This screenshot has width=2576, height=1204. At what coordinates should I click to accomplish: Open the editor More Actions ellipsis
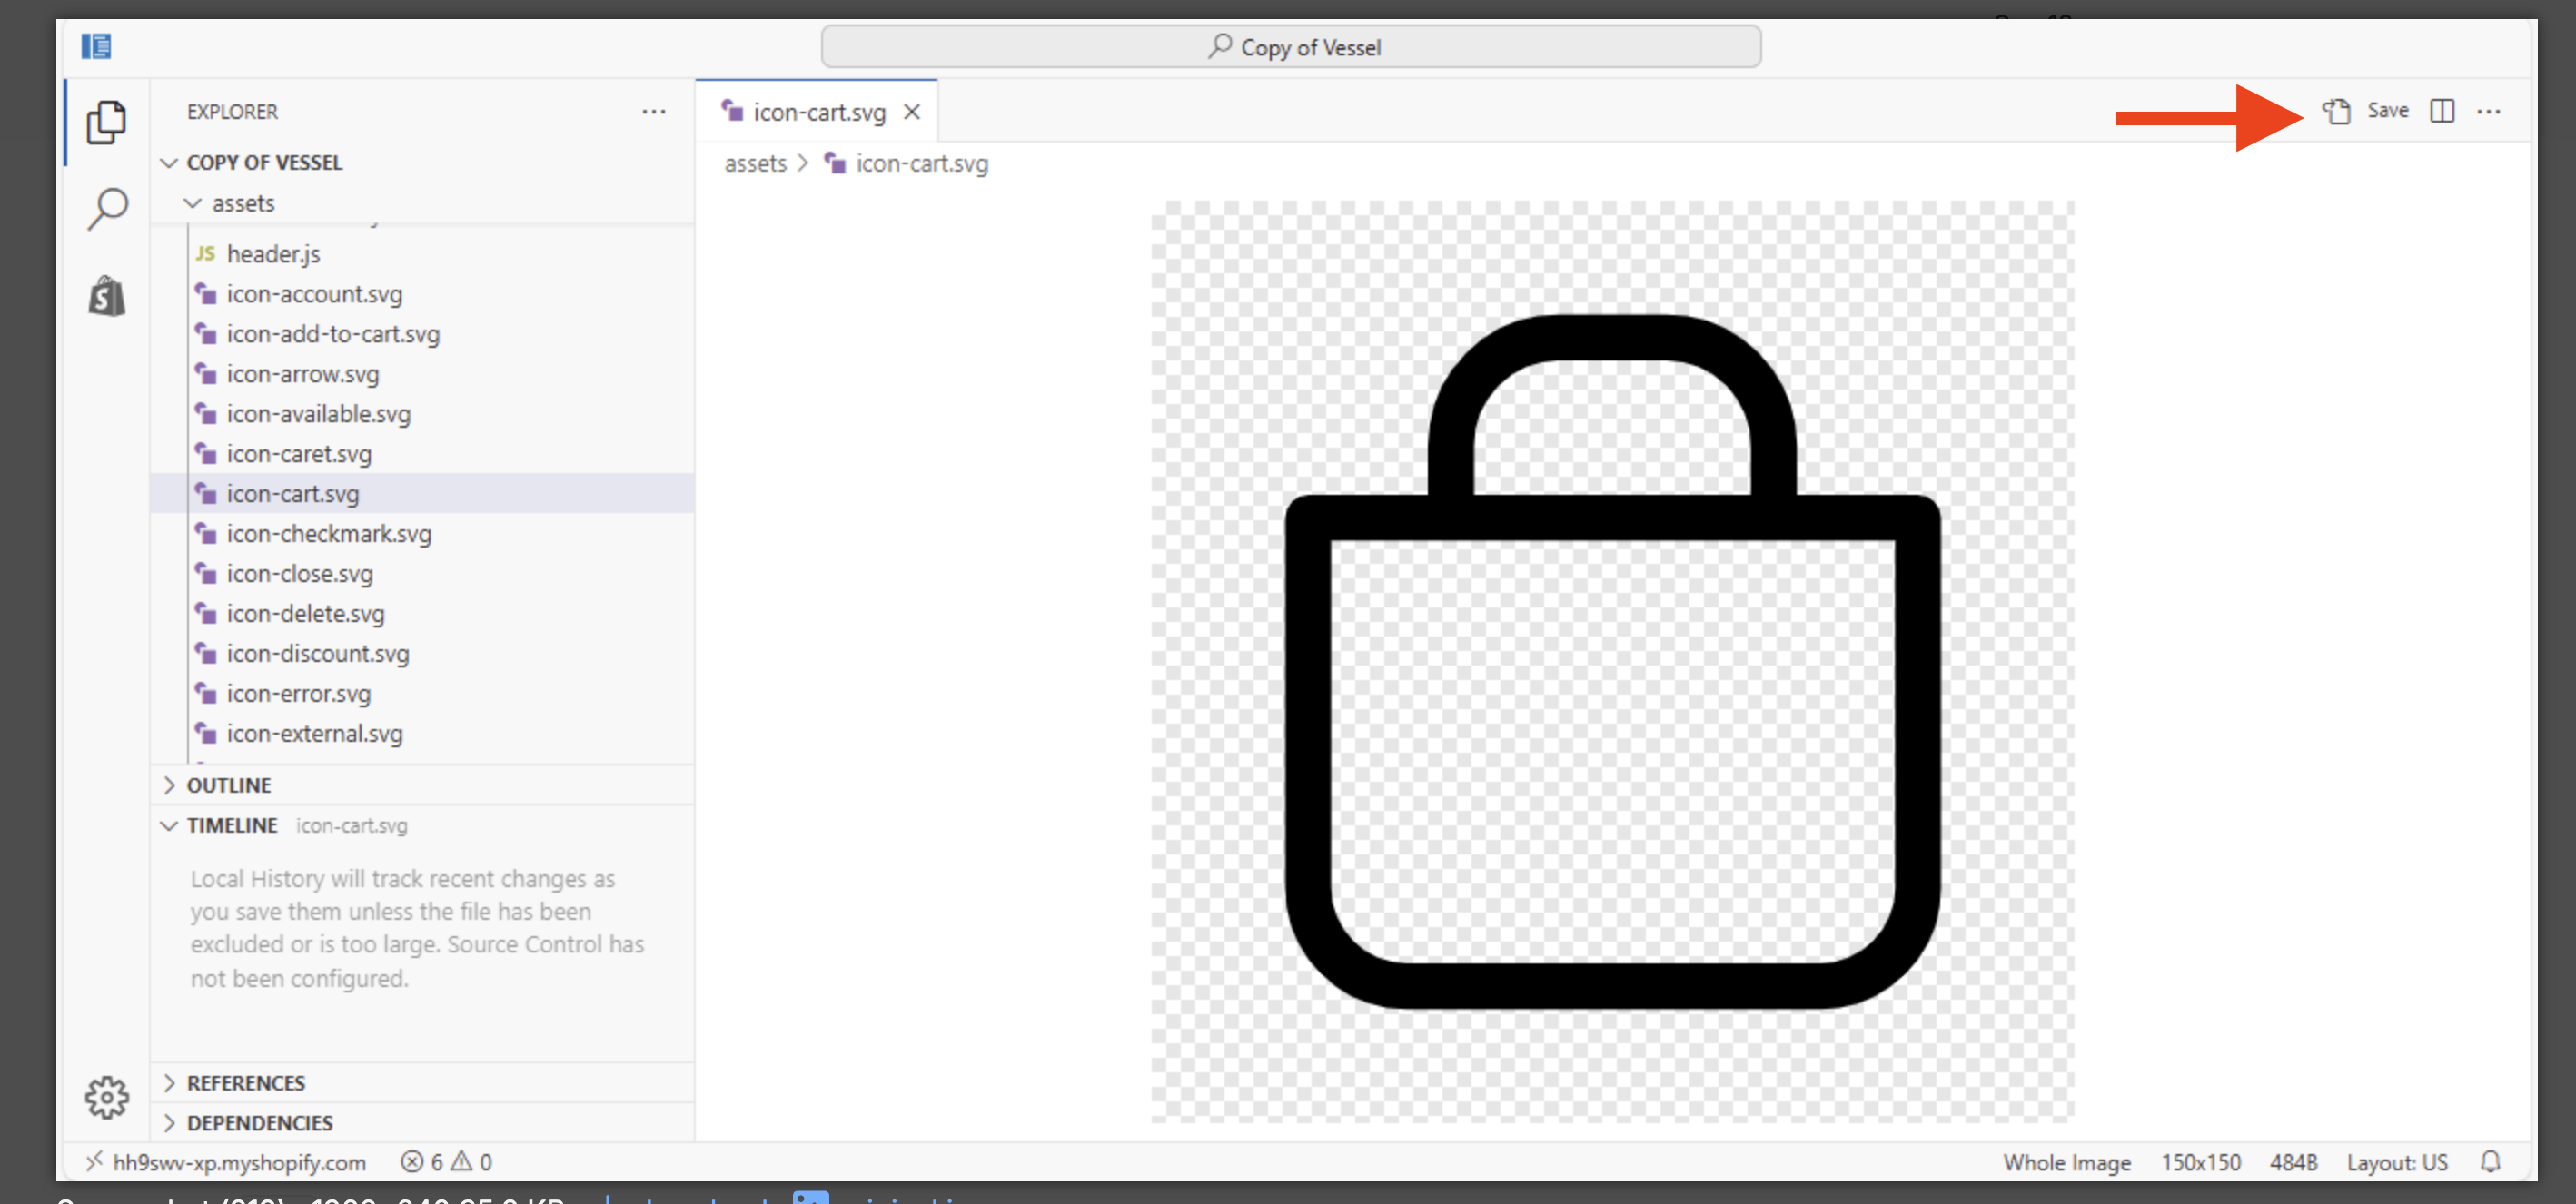2488,111
